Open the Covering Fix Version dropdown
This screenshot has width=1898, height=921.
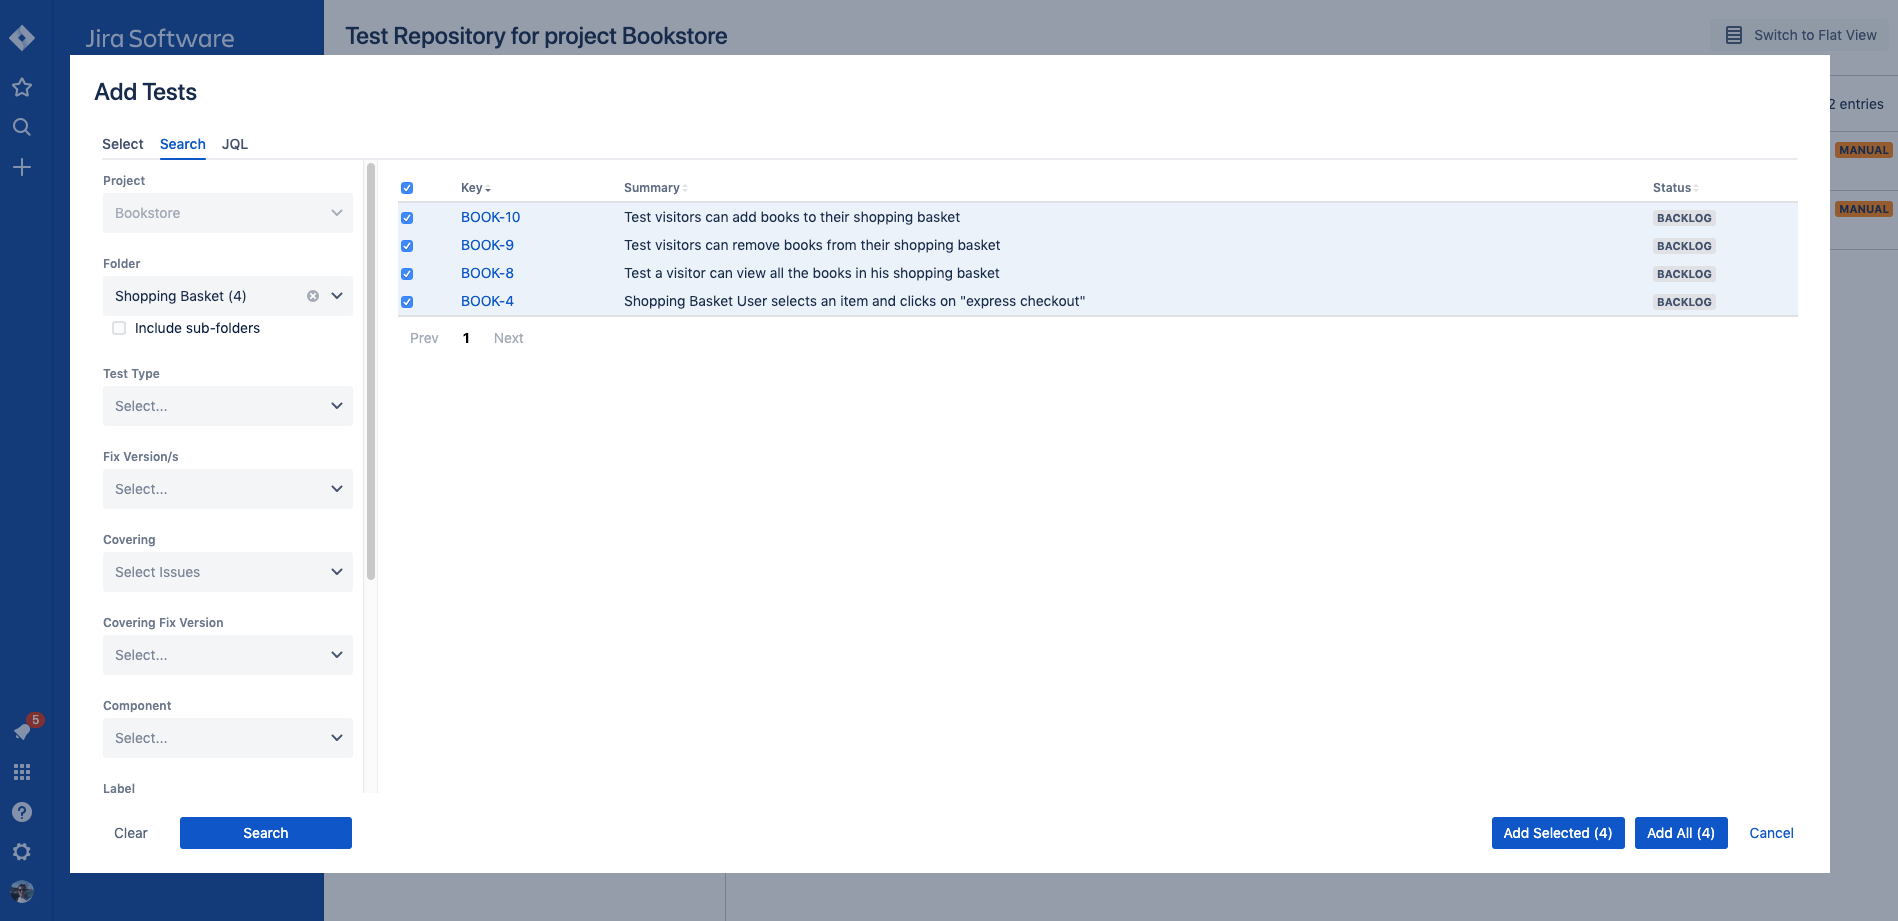click(228, 655)
